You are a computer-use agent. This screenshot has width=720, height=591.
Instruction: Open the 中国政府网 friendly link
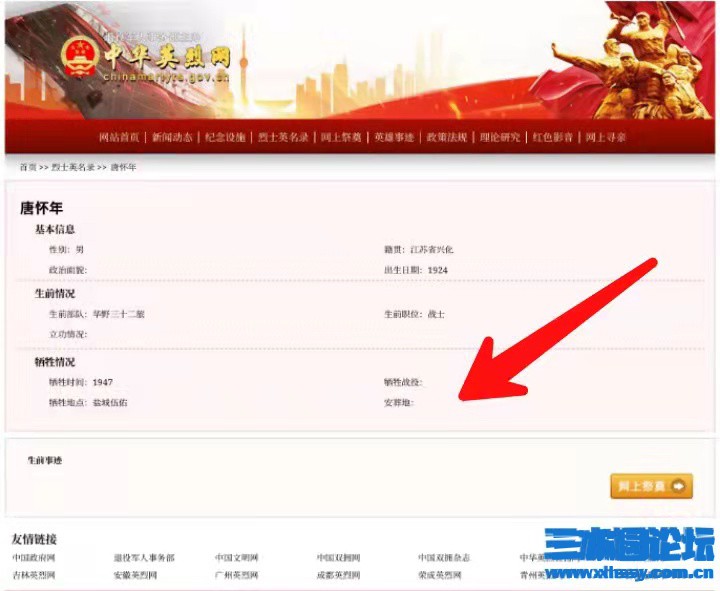34,558
